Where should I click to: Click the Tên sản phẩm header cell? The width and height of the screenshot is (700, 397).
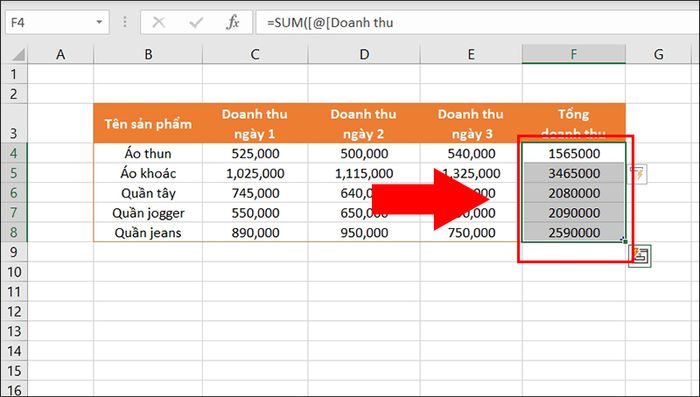[x=148, y=123]
